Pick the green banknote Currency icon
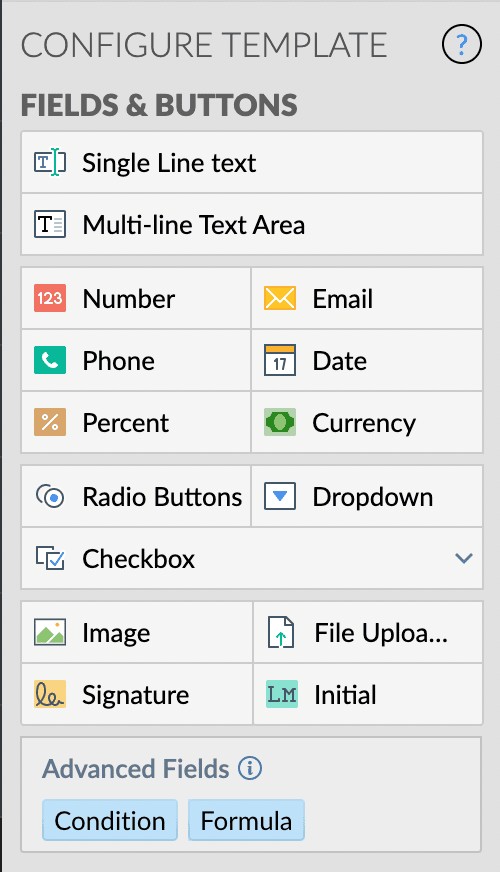 point(280,423)
